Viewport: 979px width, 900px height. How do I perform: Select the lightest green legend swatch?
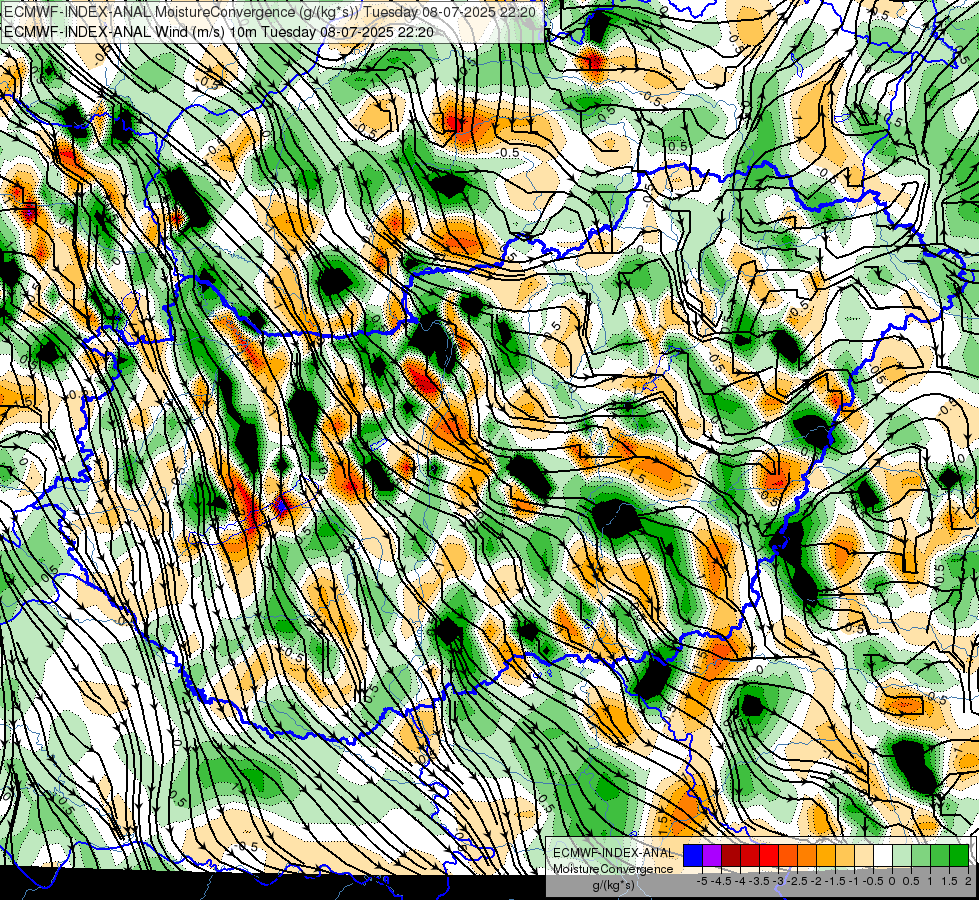coord(902,855)
